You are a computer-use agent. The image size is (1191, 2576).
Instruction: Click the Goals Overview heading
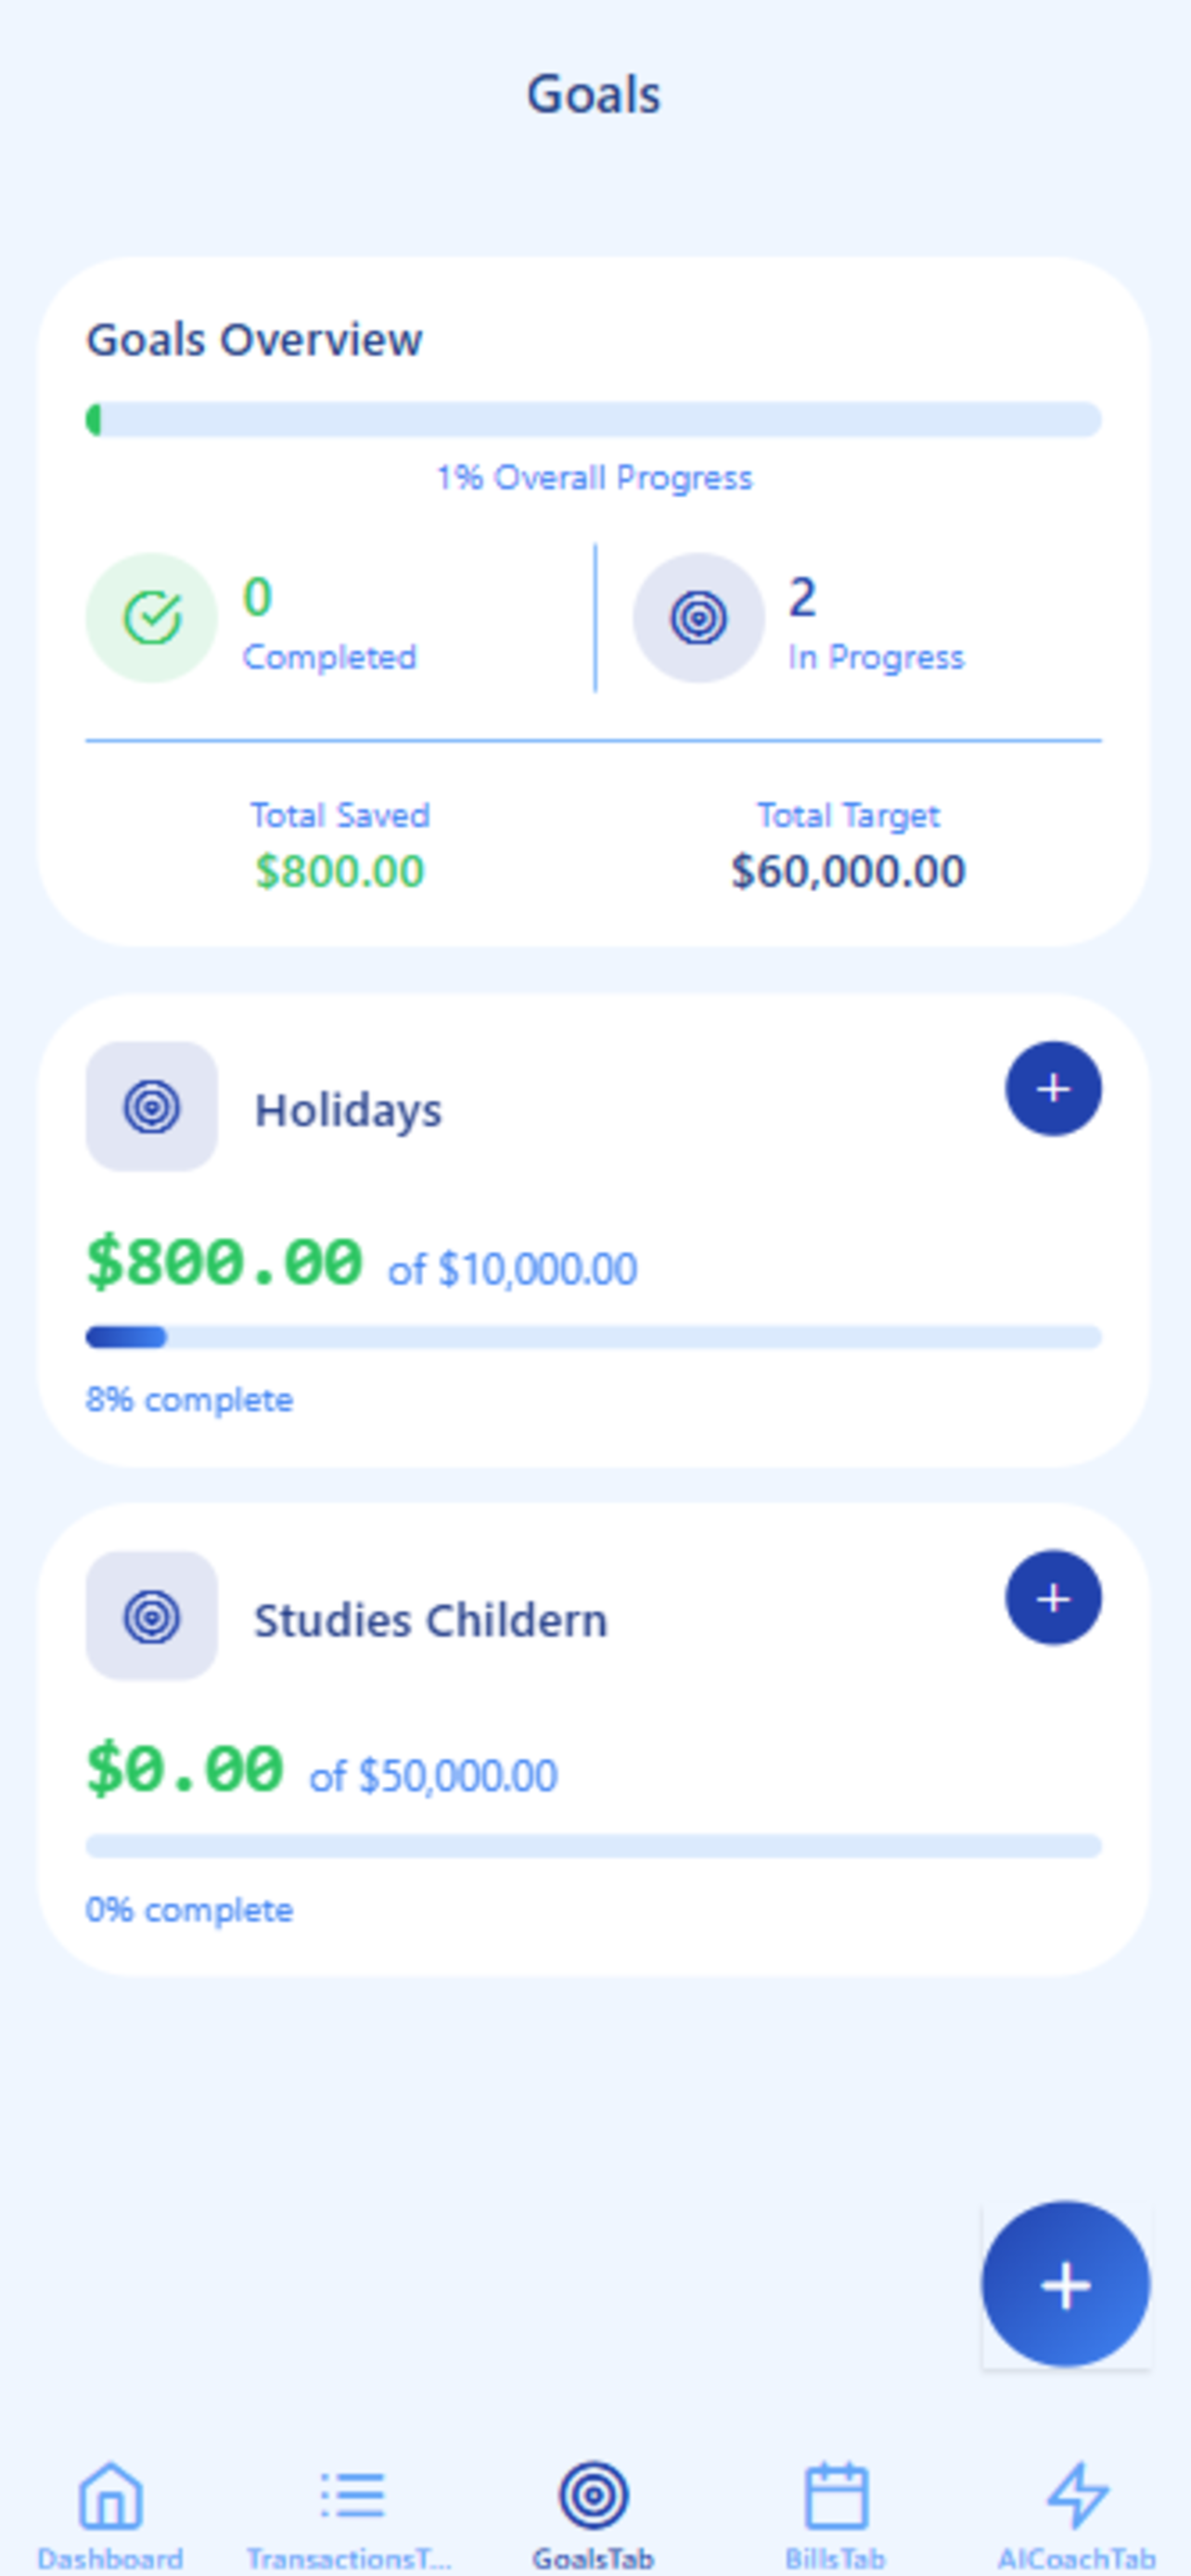[x=254, y=340]
